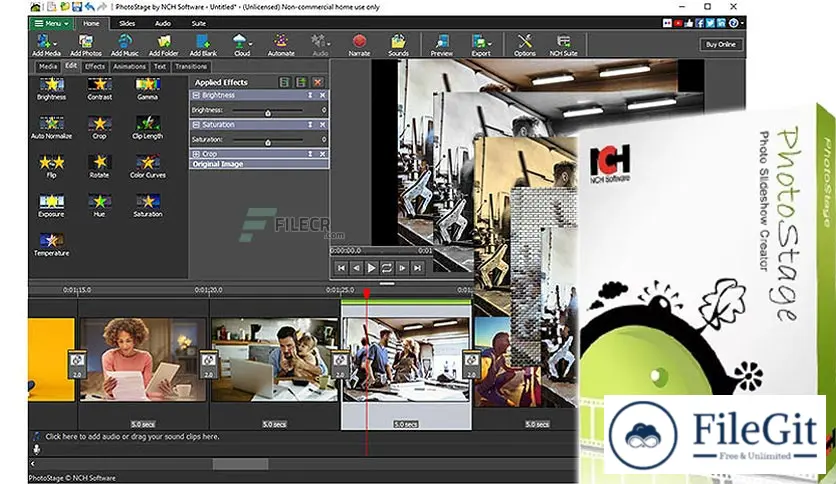The image size is (836, 484).
Task: Adjust the Saturation slider handle
Action: (268, 142)
